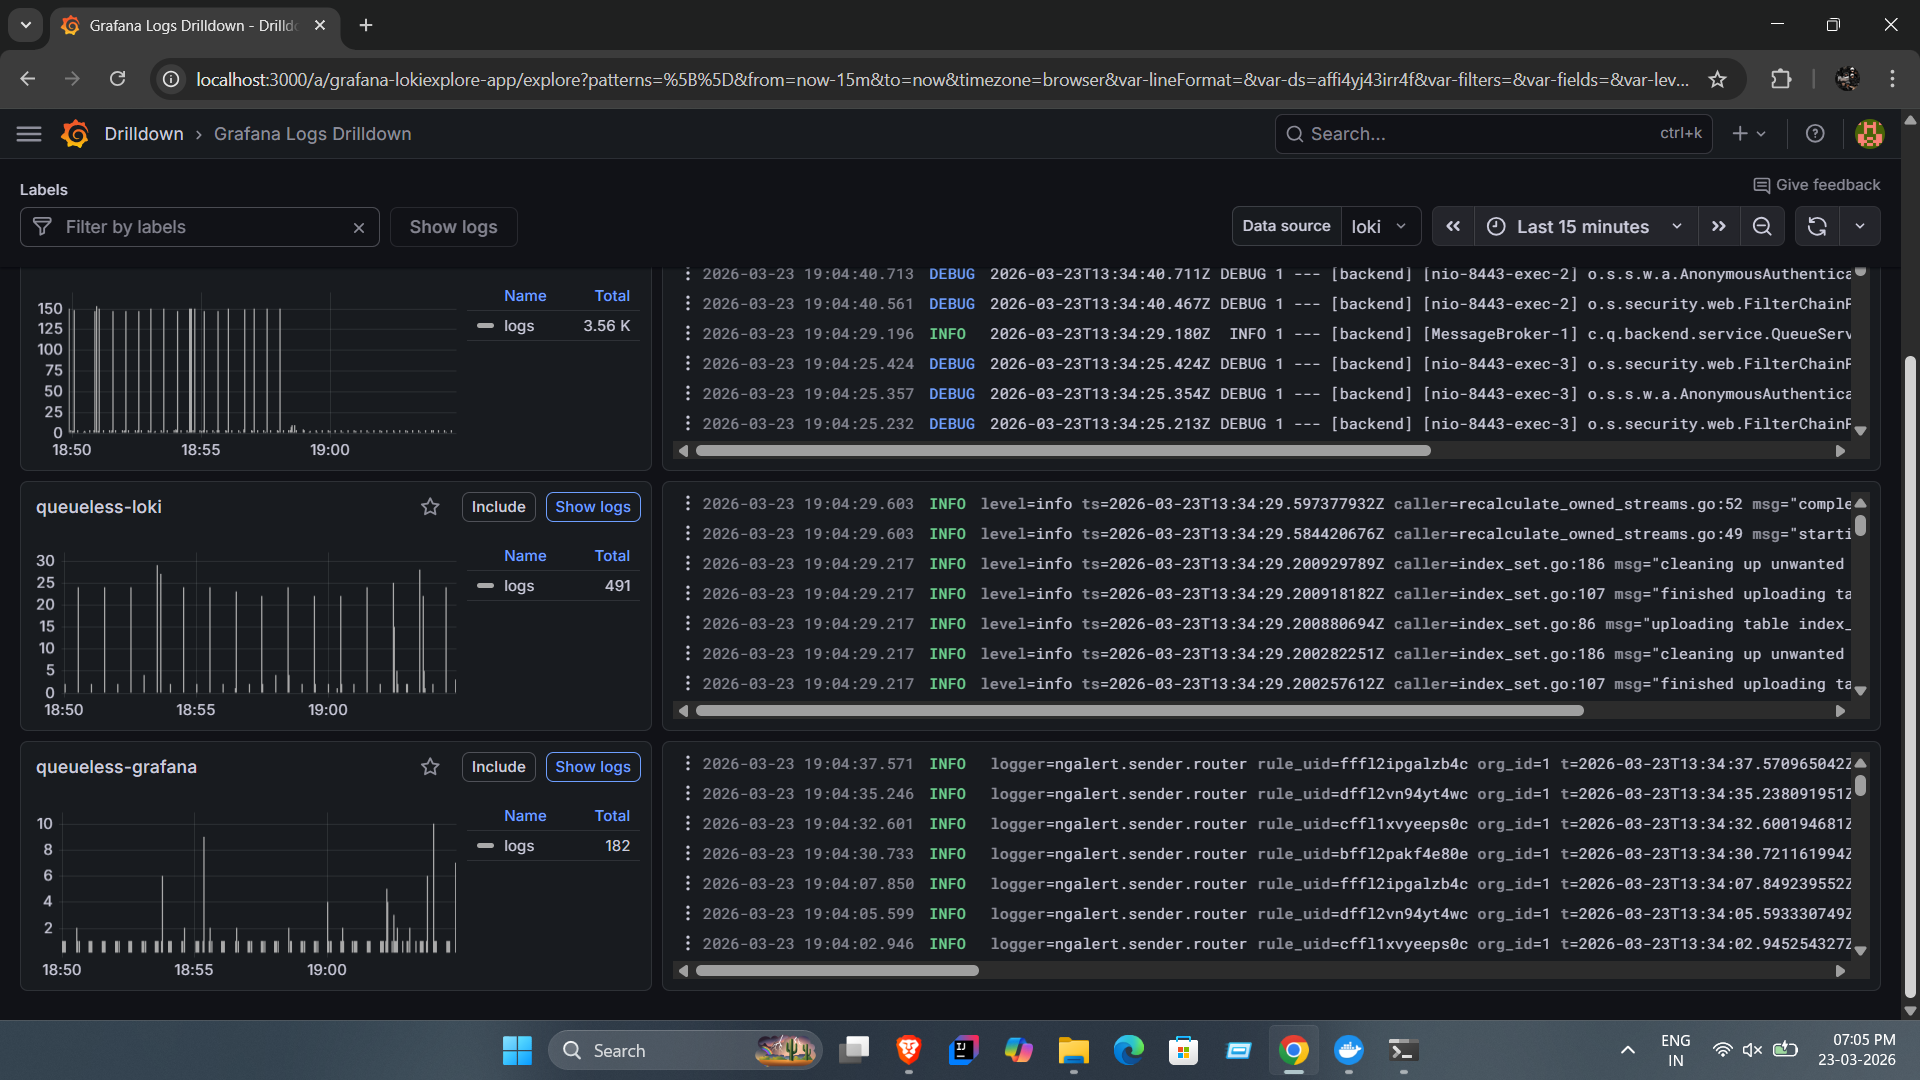This screenshot has width=1920, height=1080.
Task: Include queueless-grafana in filters
Action: (x=498, y=767)
